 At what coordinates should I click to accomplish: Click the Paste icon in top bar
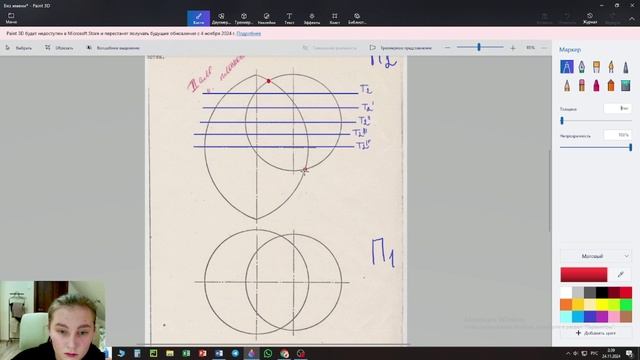point(544,18)
